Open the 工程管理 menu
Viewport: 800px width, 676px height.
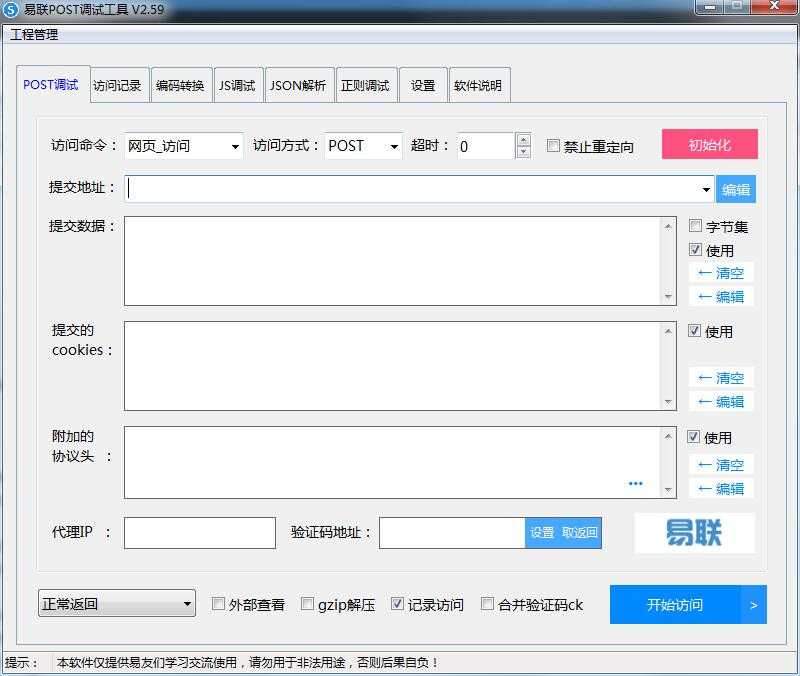tap(31, 33)
